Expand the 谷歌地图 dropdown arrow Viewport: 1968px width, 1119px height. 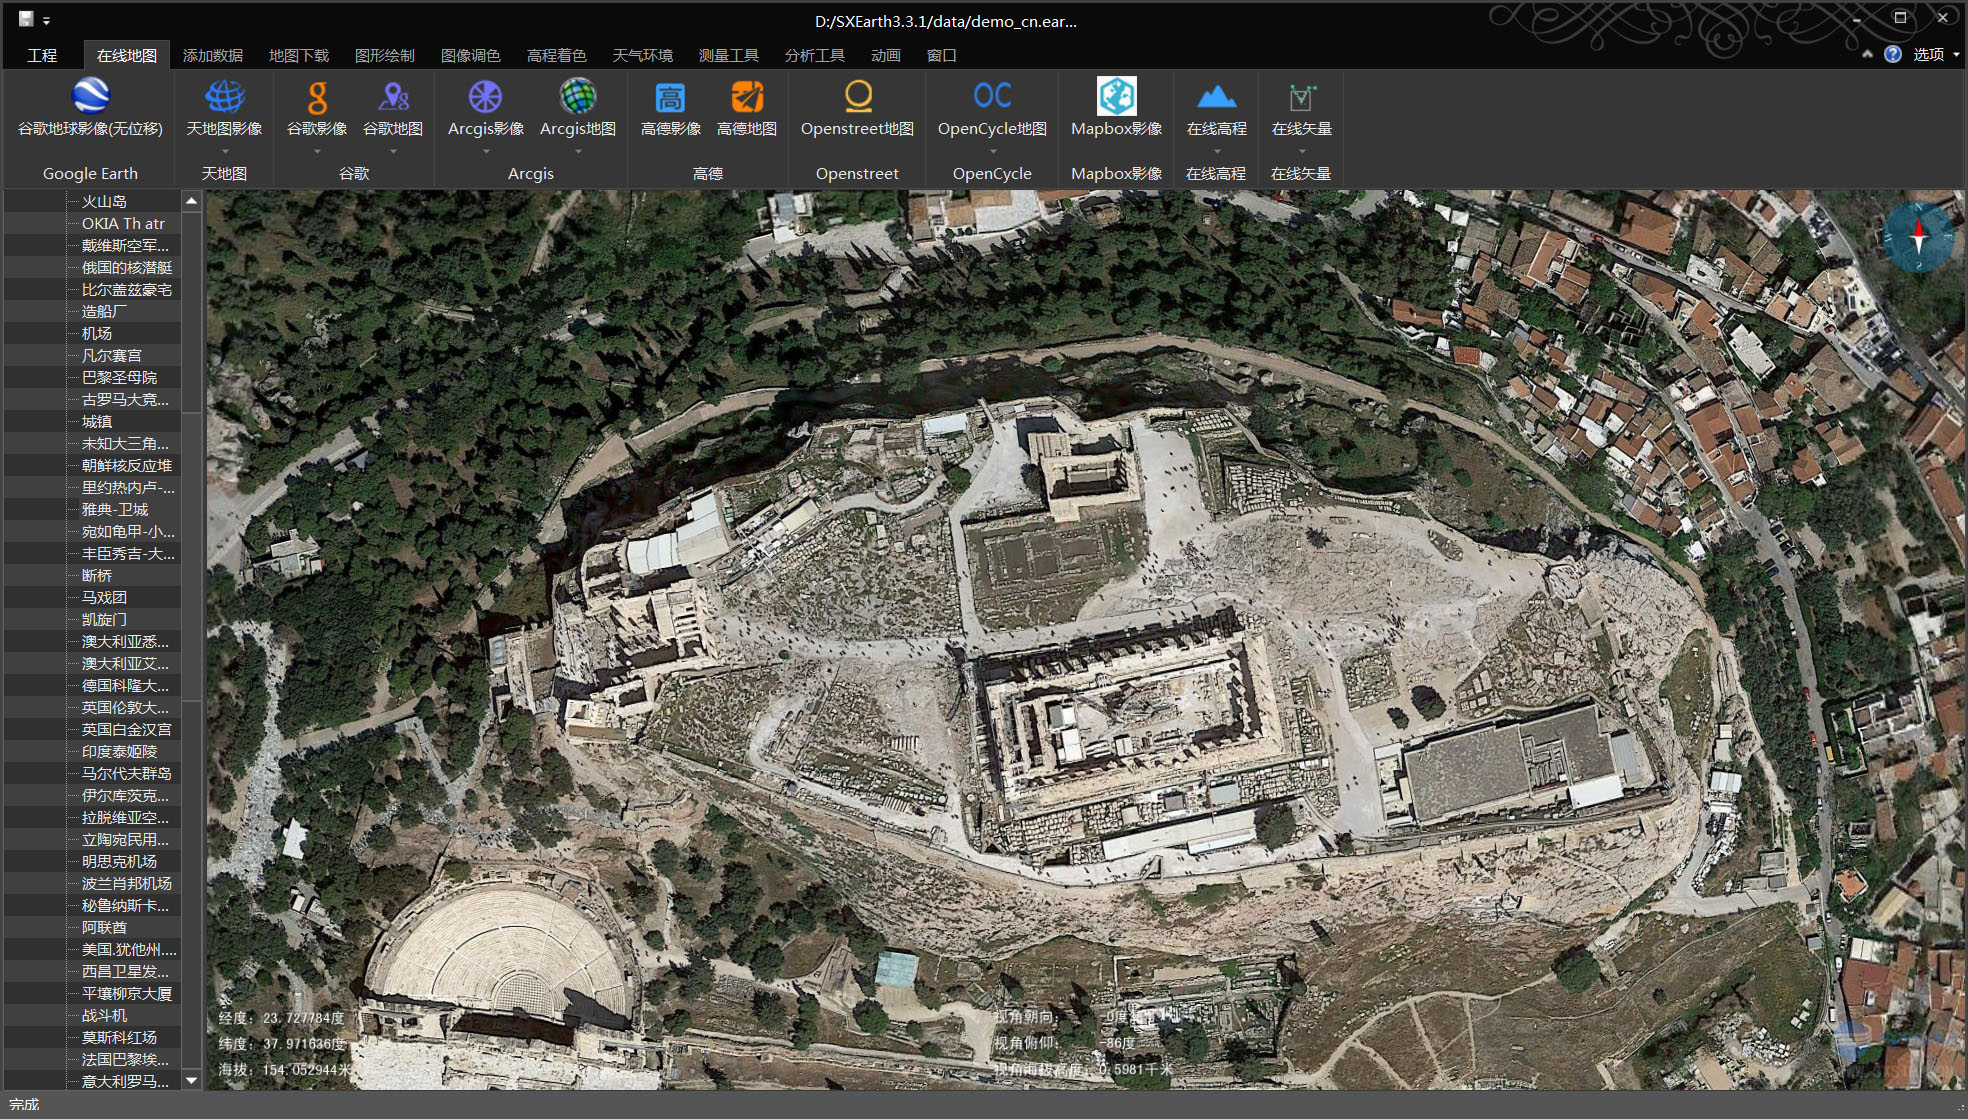tap(393, 152)
